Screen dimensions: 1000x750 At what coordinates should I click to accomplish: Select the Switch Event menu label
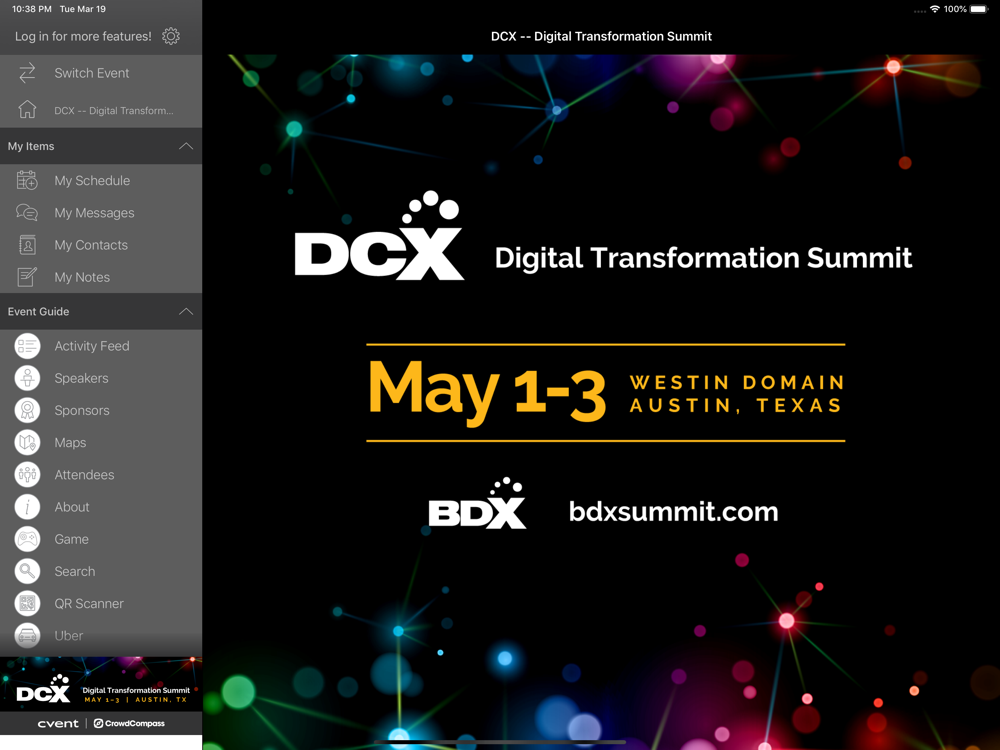pos(92,73)
